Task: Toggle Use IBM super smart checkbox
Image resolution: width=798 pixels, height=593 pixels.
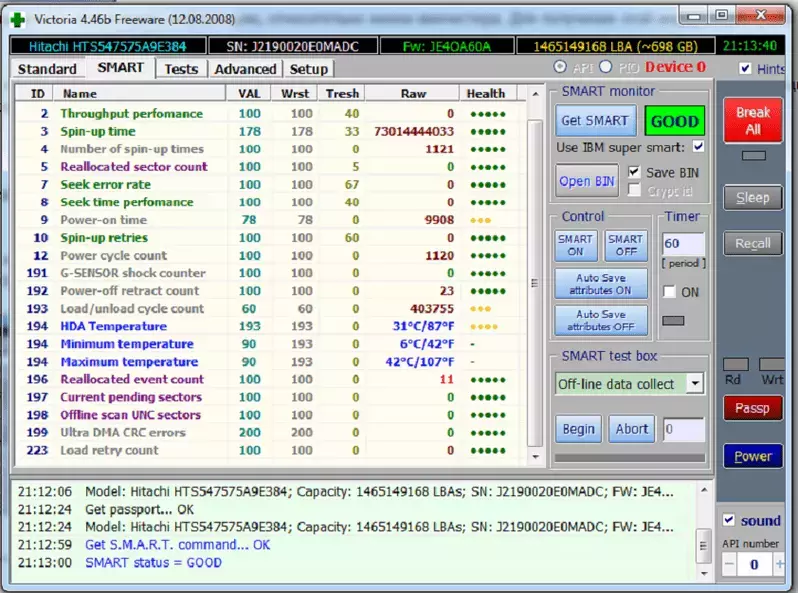Action: pos(698,147)
